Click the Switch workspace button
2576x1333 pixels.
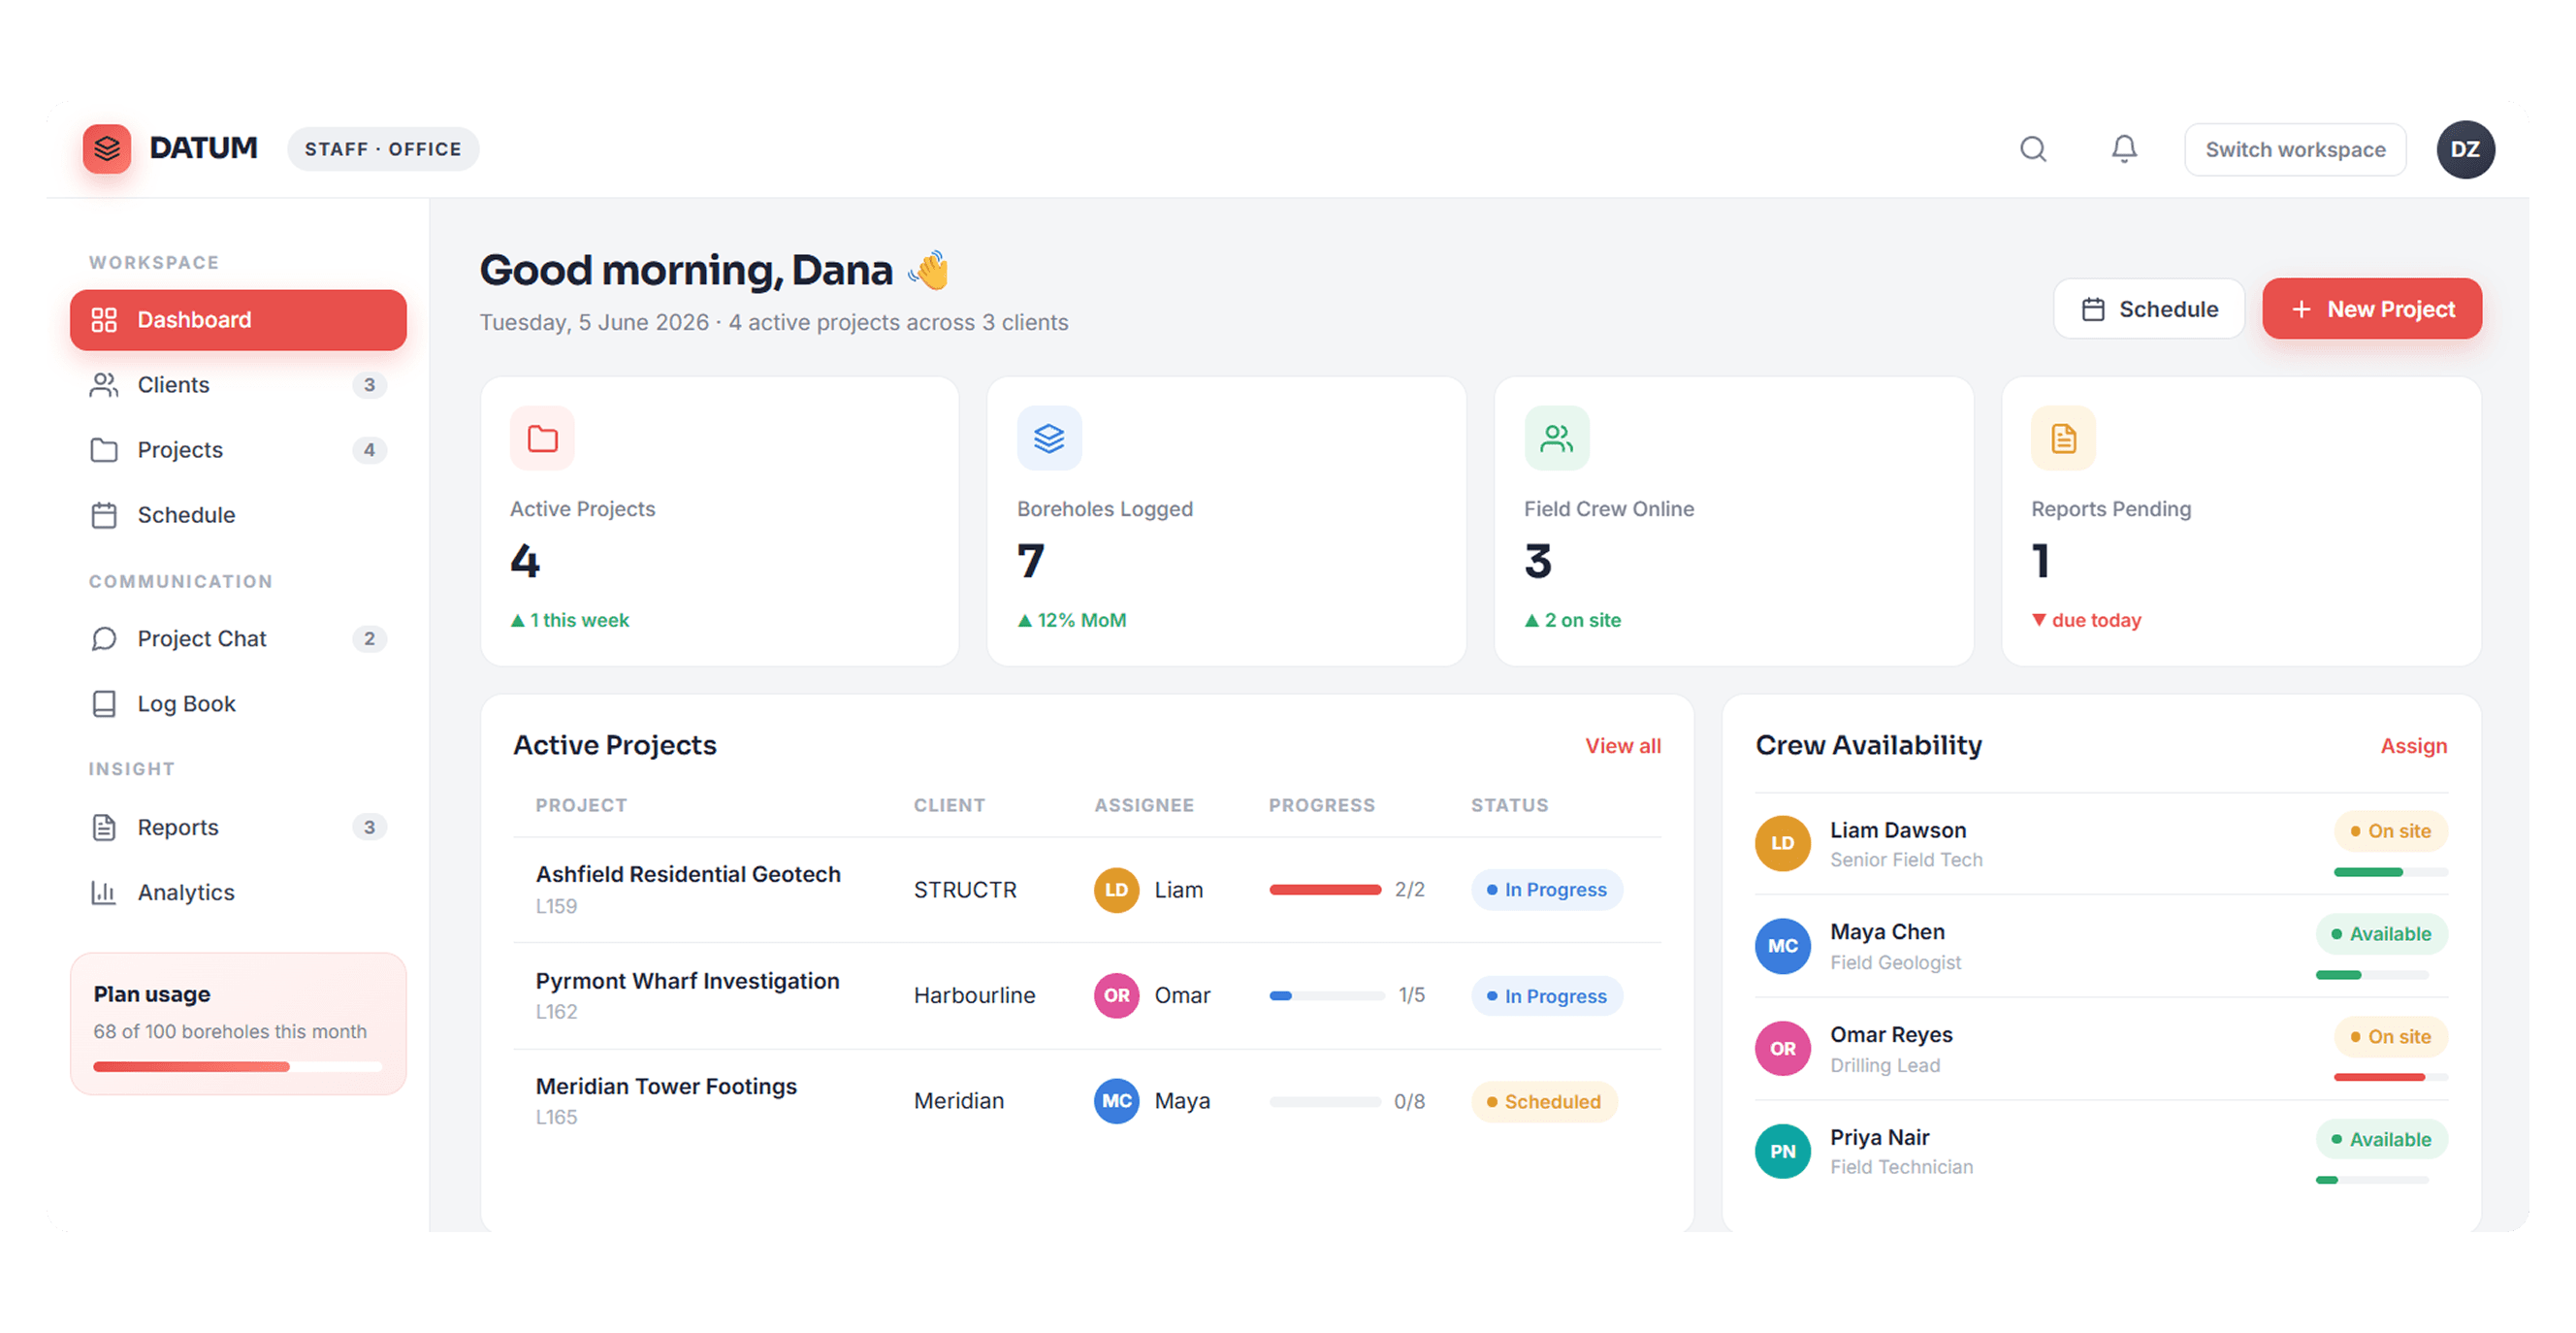[x=2294, y=150]
